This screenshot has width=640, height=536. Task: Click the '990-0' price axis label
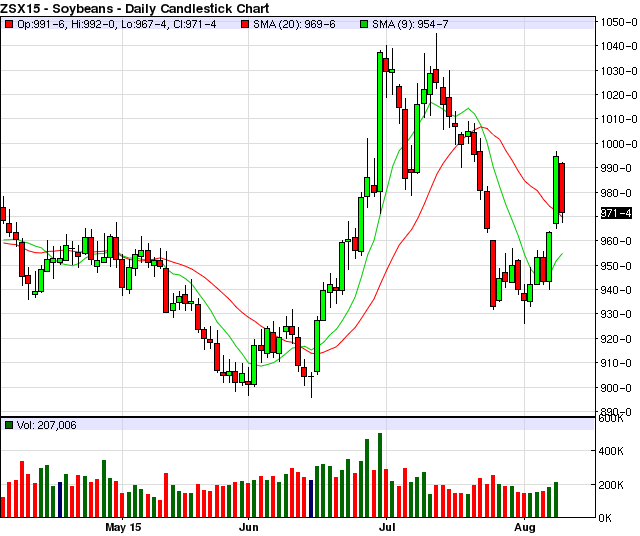click(x=616, y=168)
